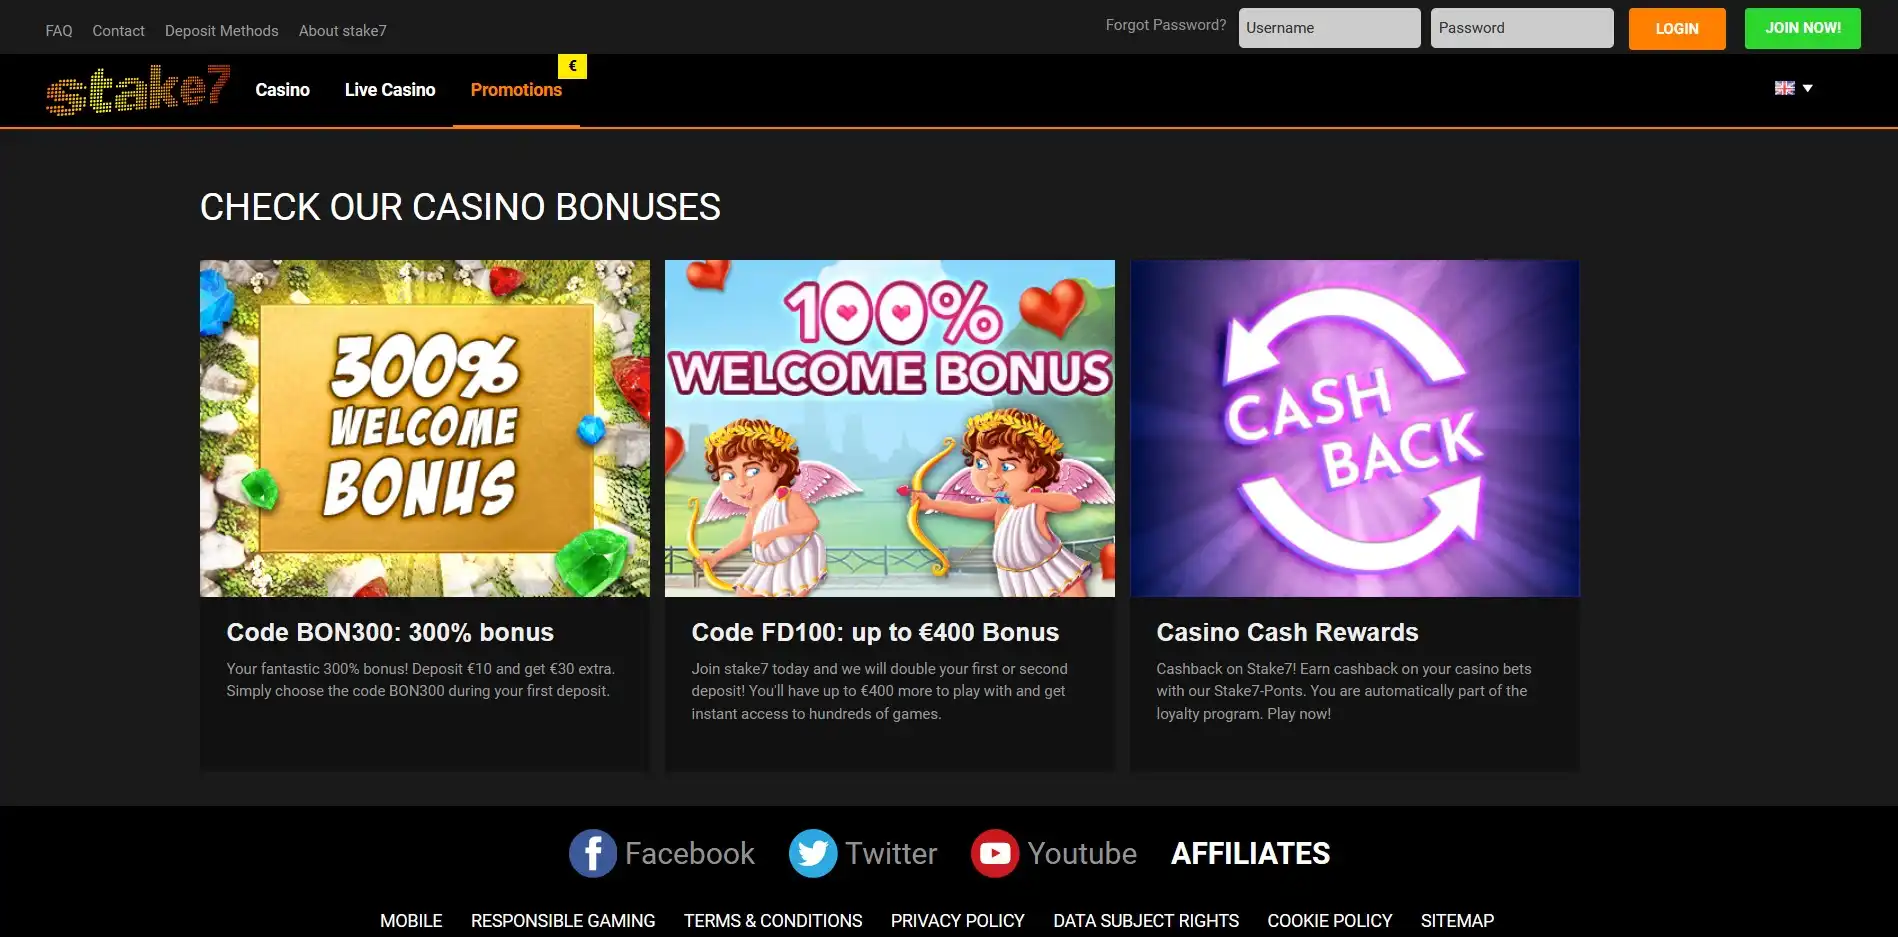Click the yellow euro badge on Promotions

coord(572,66)
